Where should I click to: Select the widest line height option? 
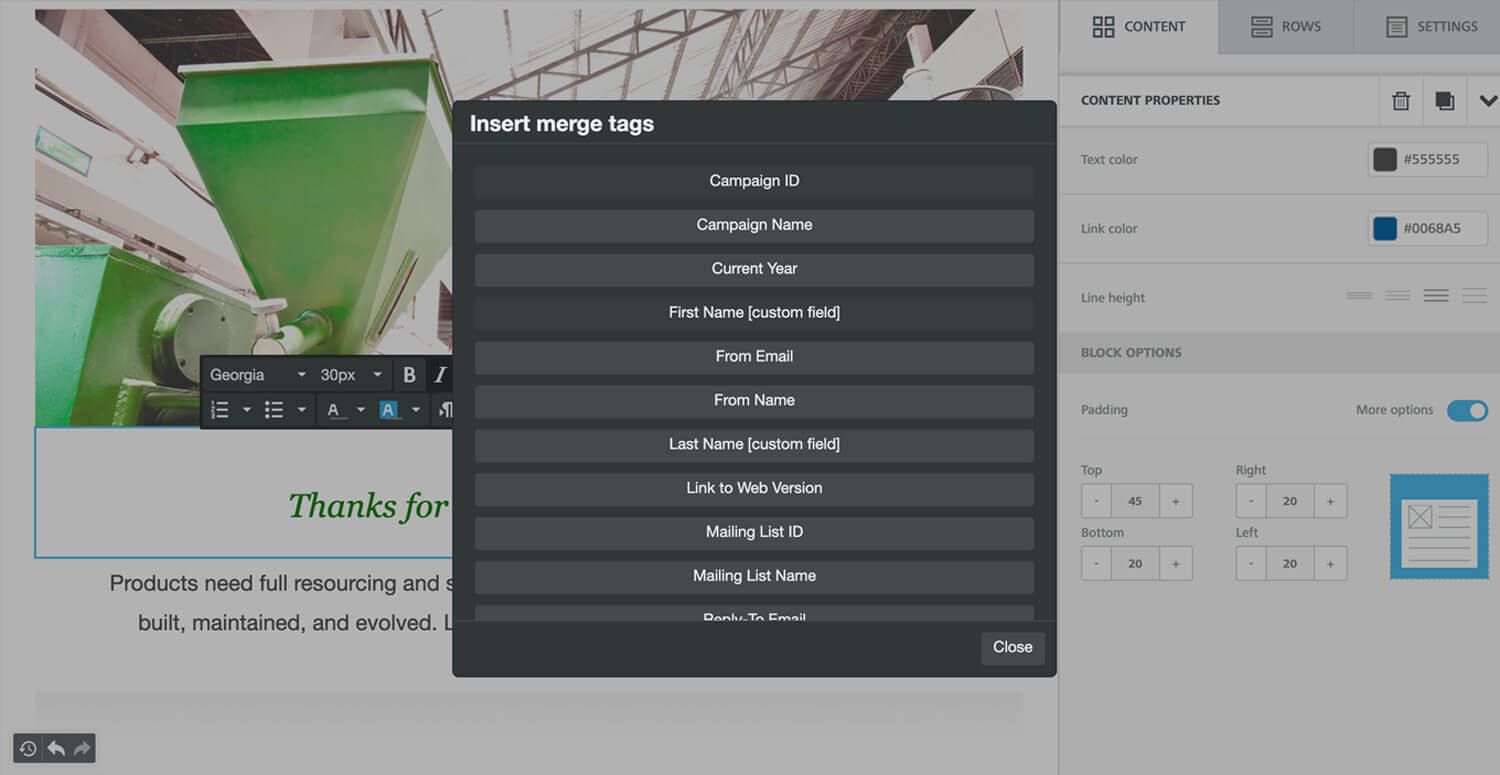1474,296
